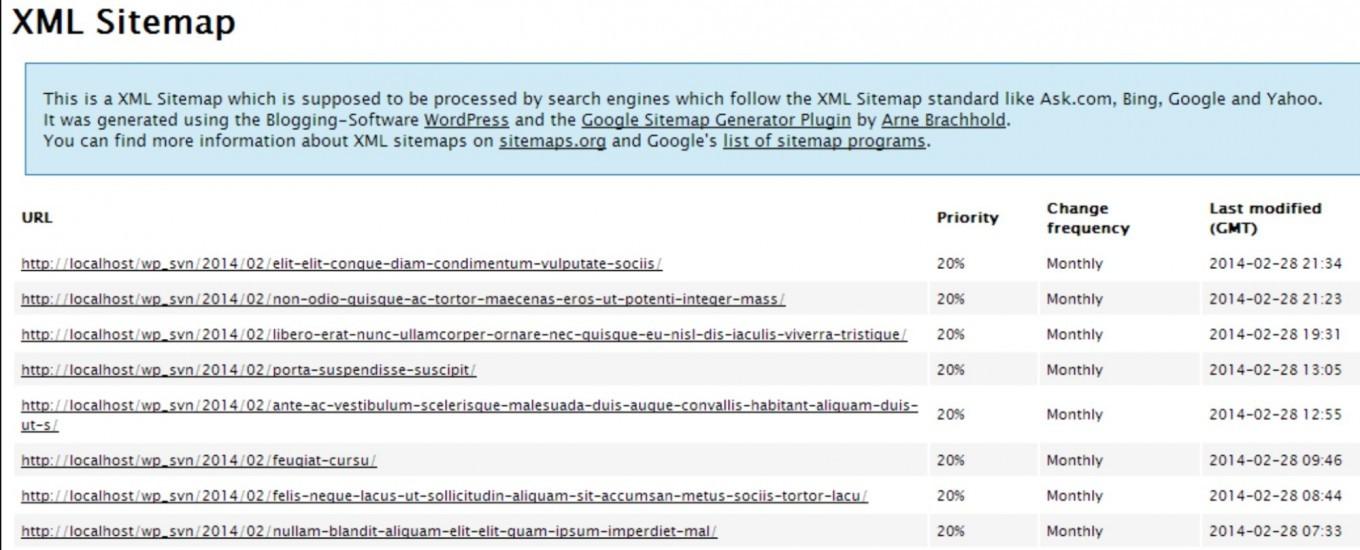The image size is (1360, 550).
Task: Click the Last modified (GMT) column header
Action: tap(1264, 218)
